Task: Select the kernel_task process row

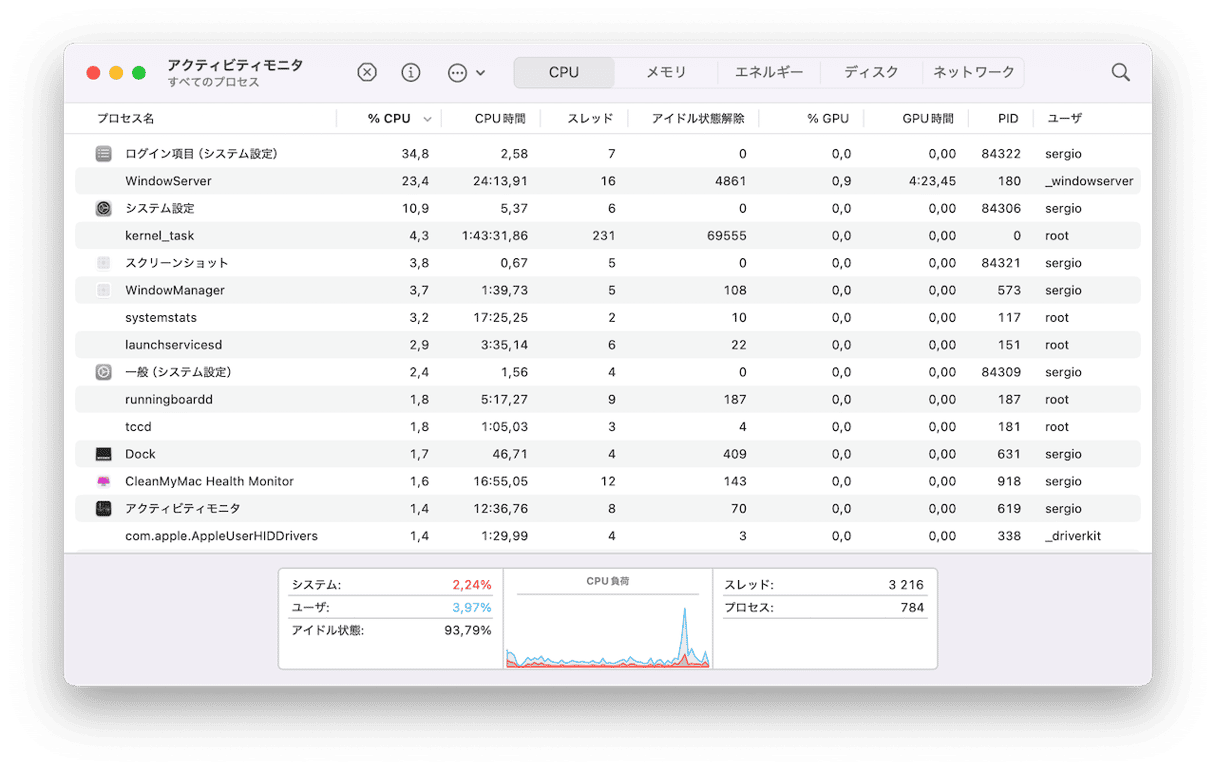Action: [160, 236]
